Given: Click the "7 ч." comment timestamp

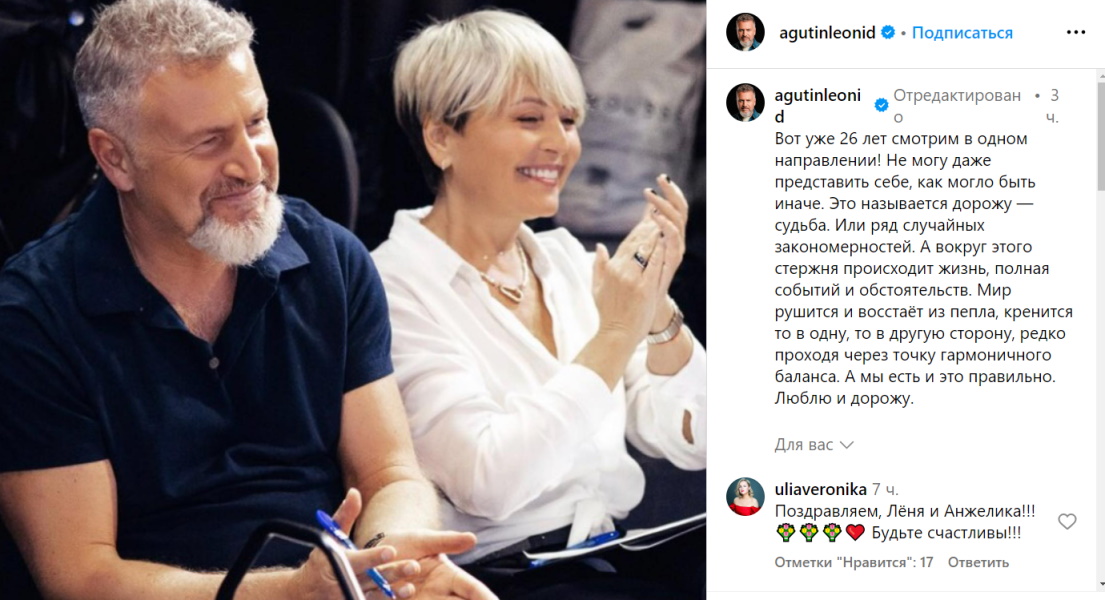Looking at the screenshot, I should coord(885,489).
